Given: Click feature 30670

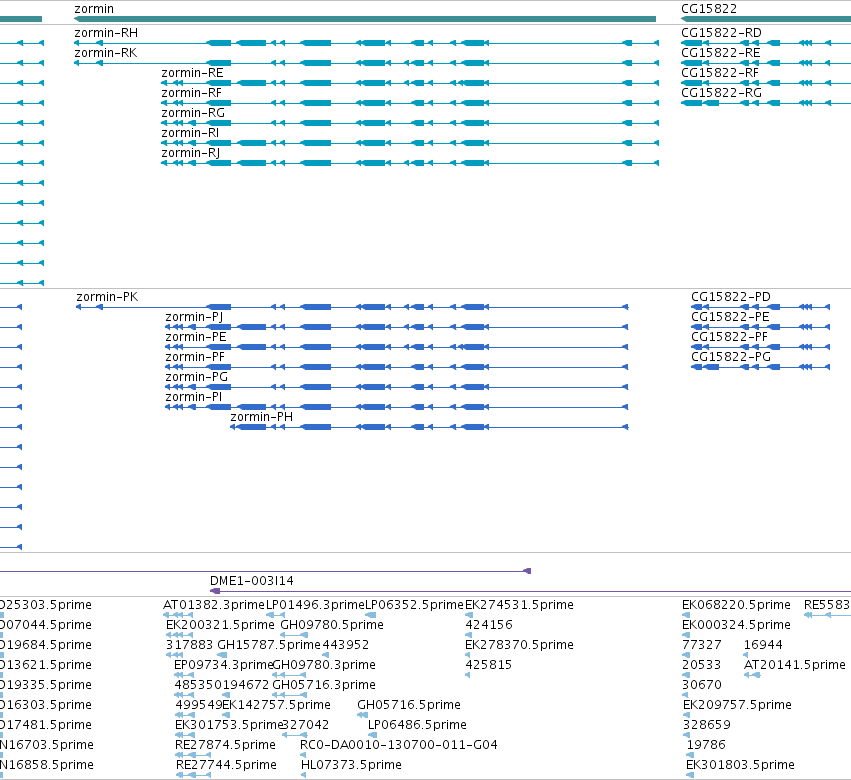Looking at the screenshot, I should click(x=702, y=686).
